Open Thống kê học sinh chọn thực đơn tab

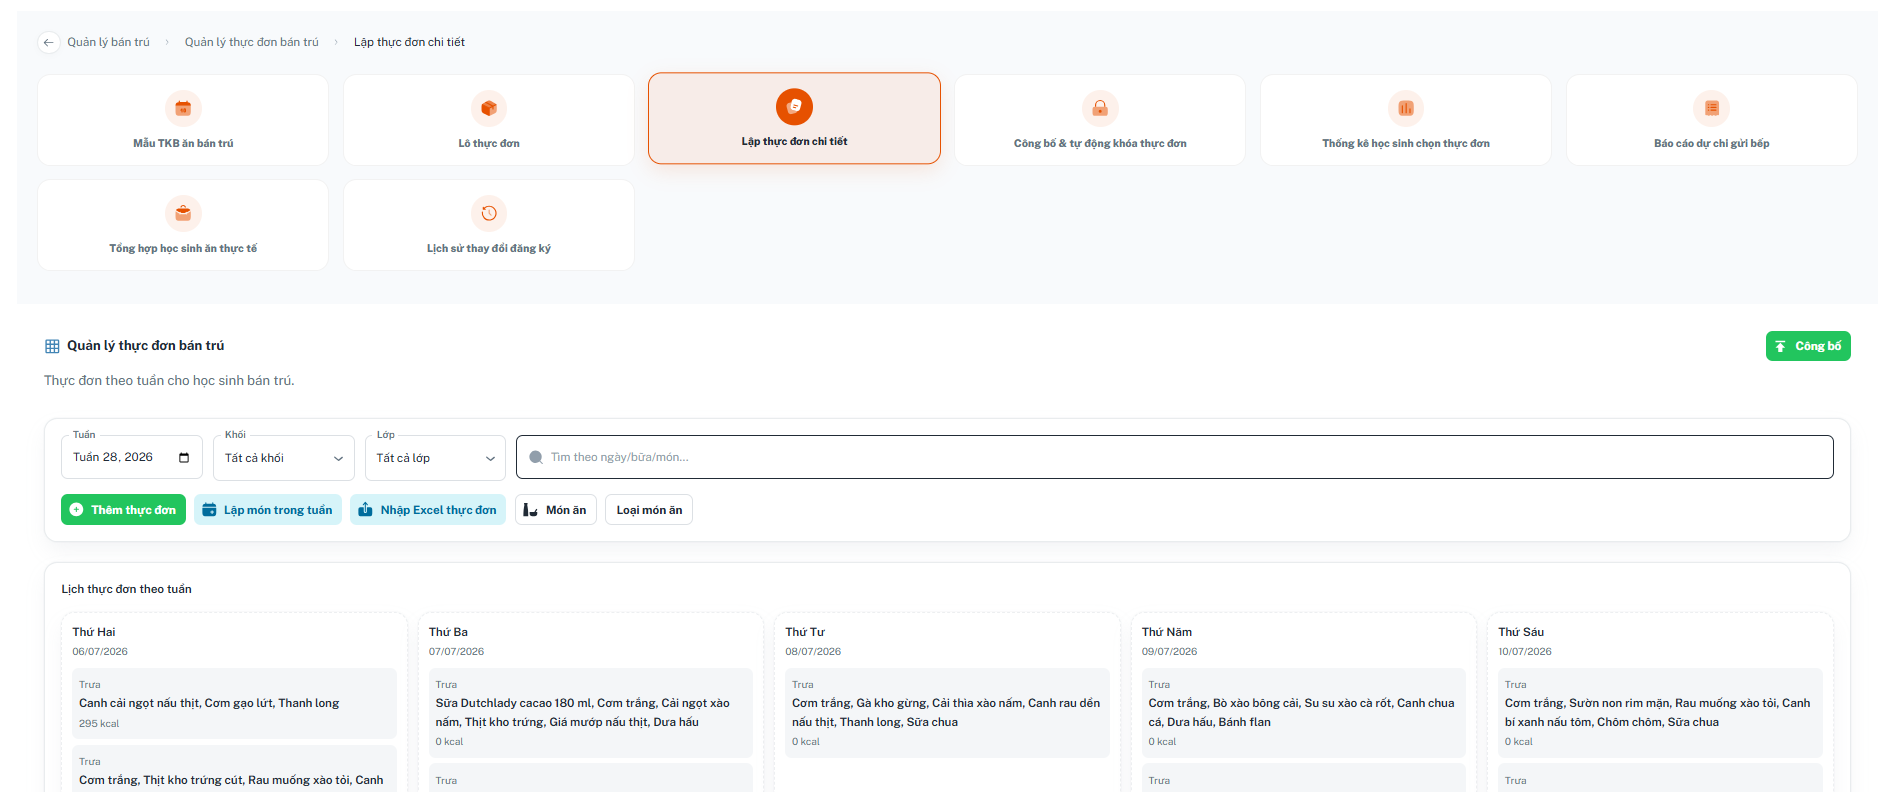coord(1406,120)
